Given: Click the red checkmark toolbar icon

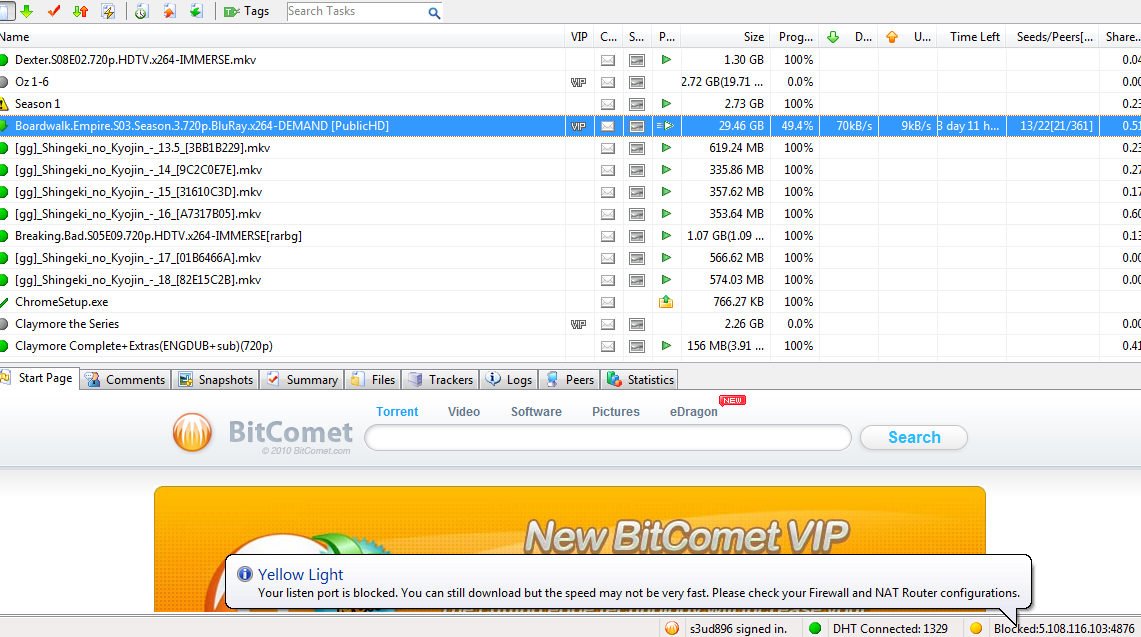Looking at the screenshot, I should 53,11.
